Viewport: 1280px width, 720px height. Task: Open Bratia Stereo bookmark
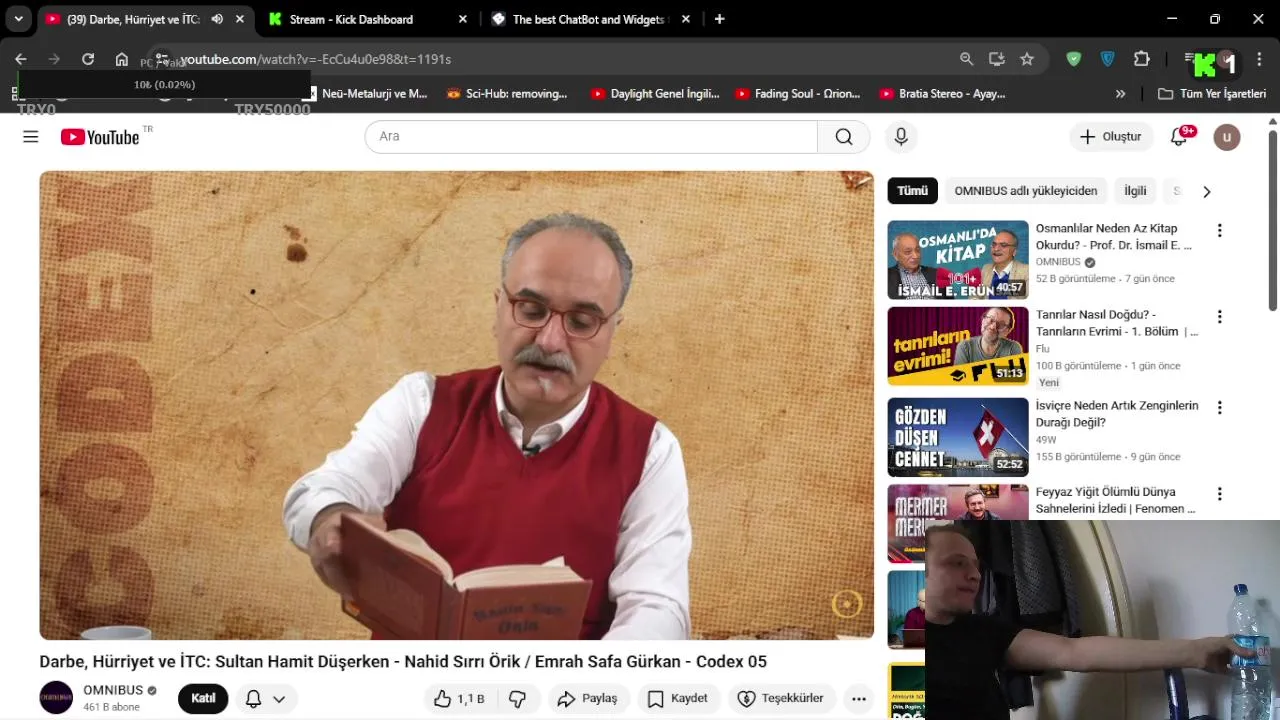coord(943,94)
